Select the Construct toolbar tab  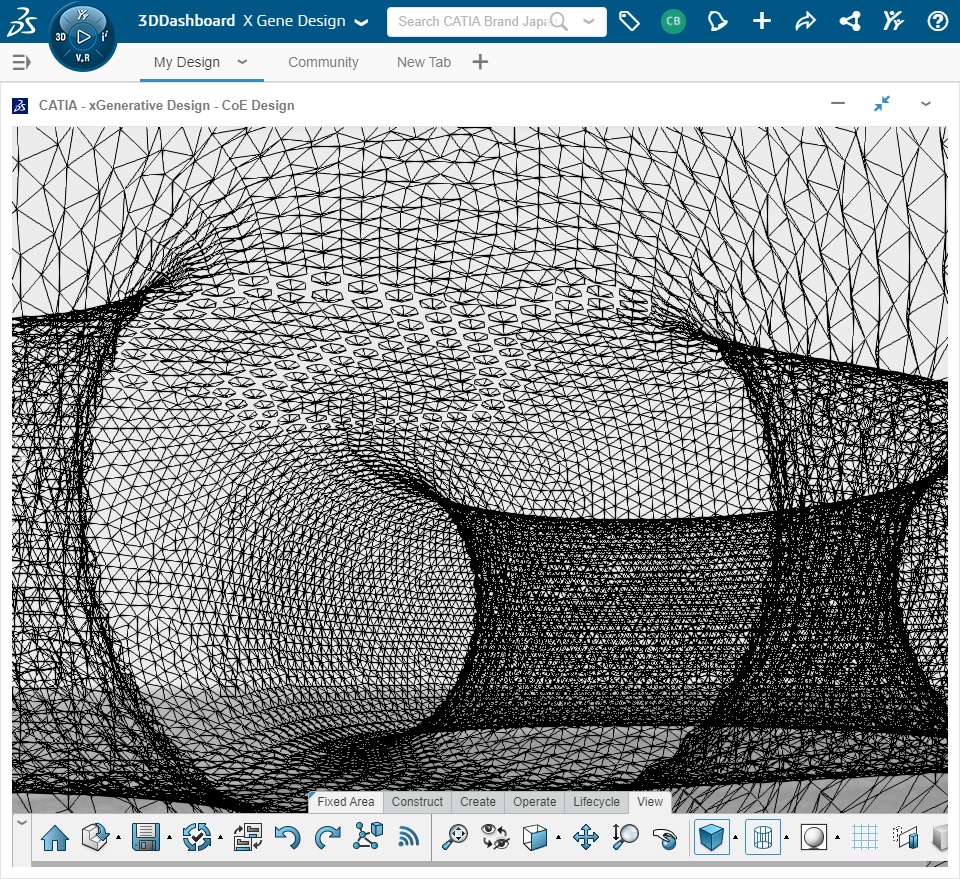pyautogui.click(x=417, y=802)
